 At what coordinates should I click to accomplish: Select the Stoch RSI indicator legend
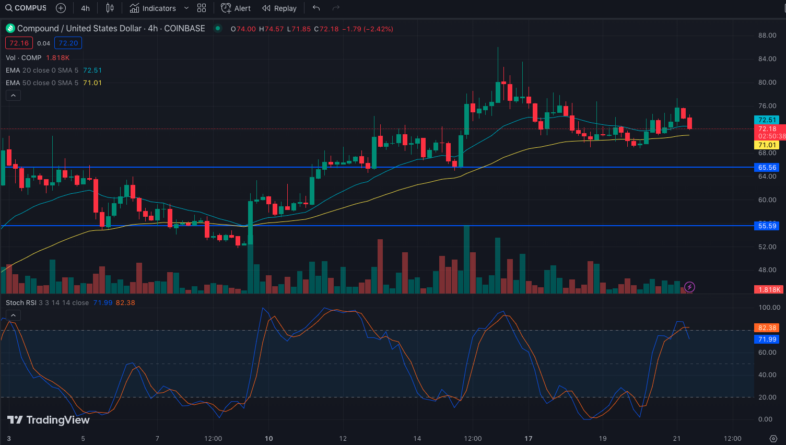tap(47, 303)
